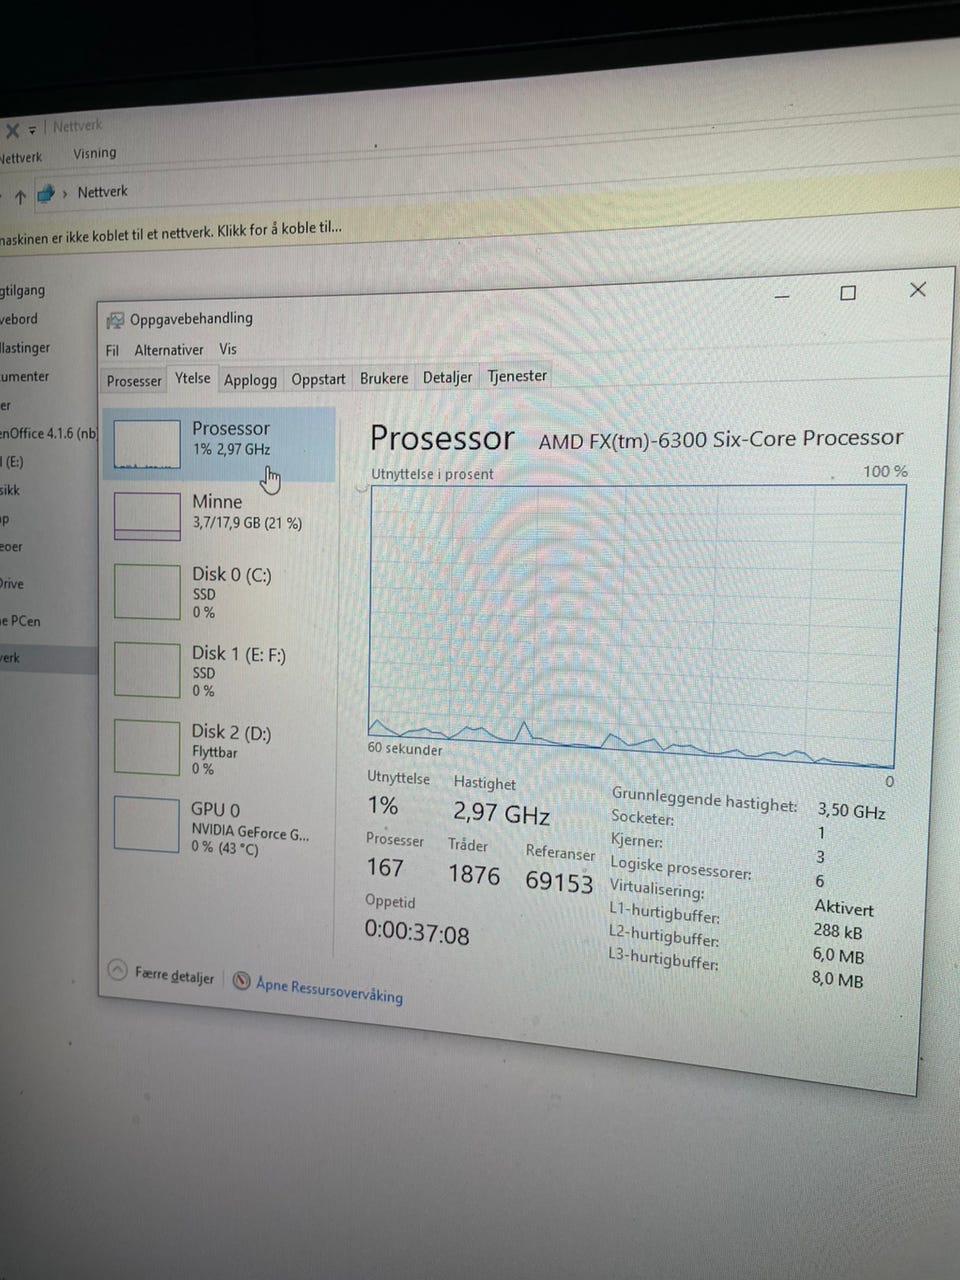960x1280 pixels.
Task: Click the Referanser value 69153
Action: coord(559,881)
